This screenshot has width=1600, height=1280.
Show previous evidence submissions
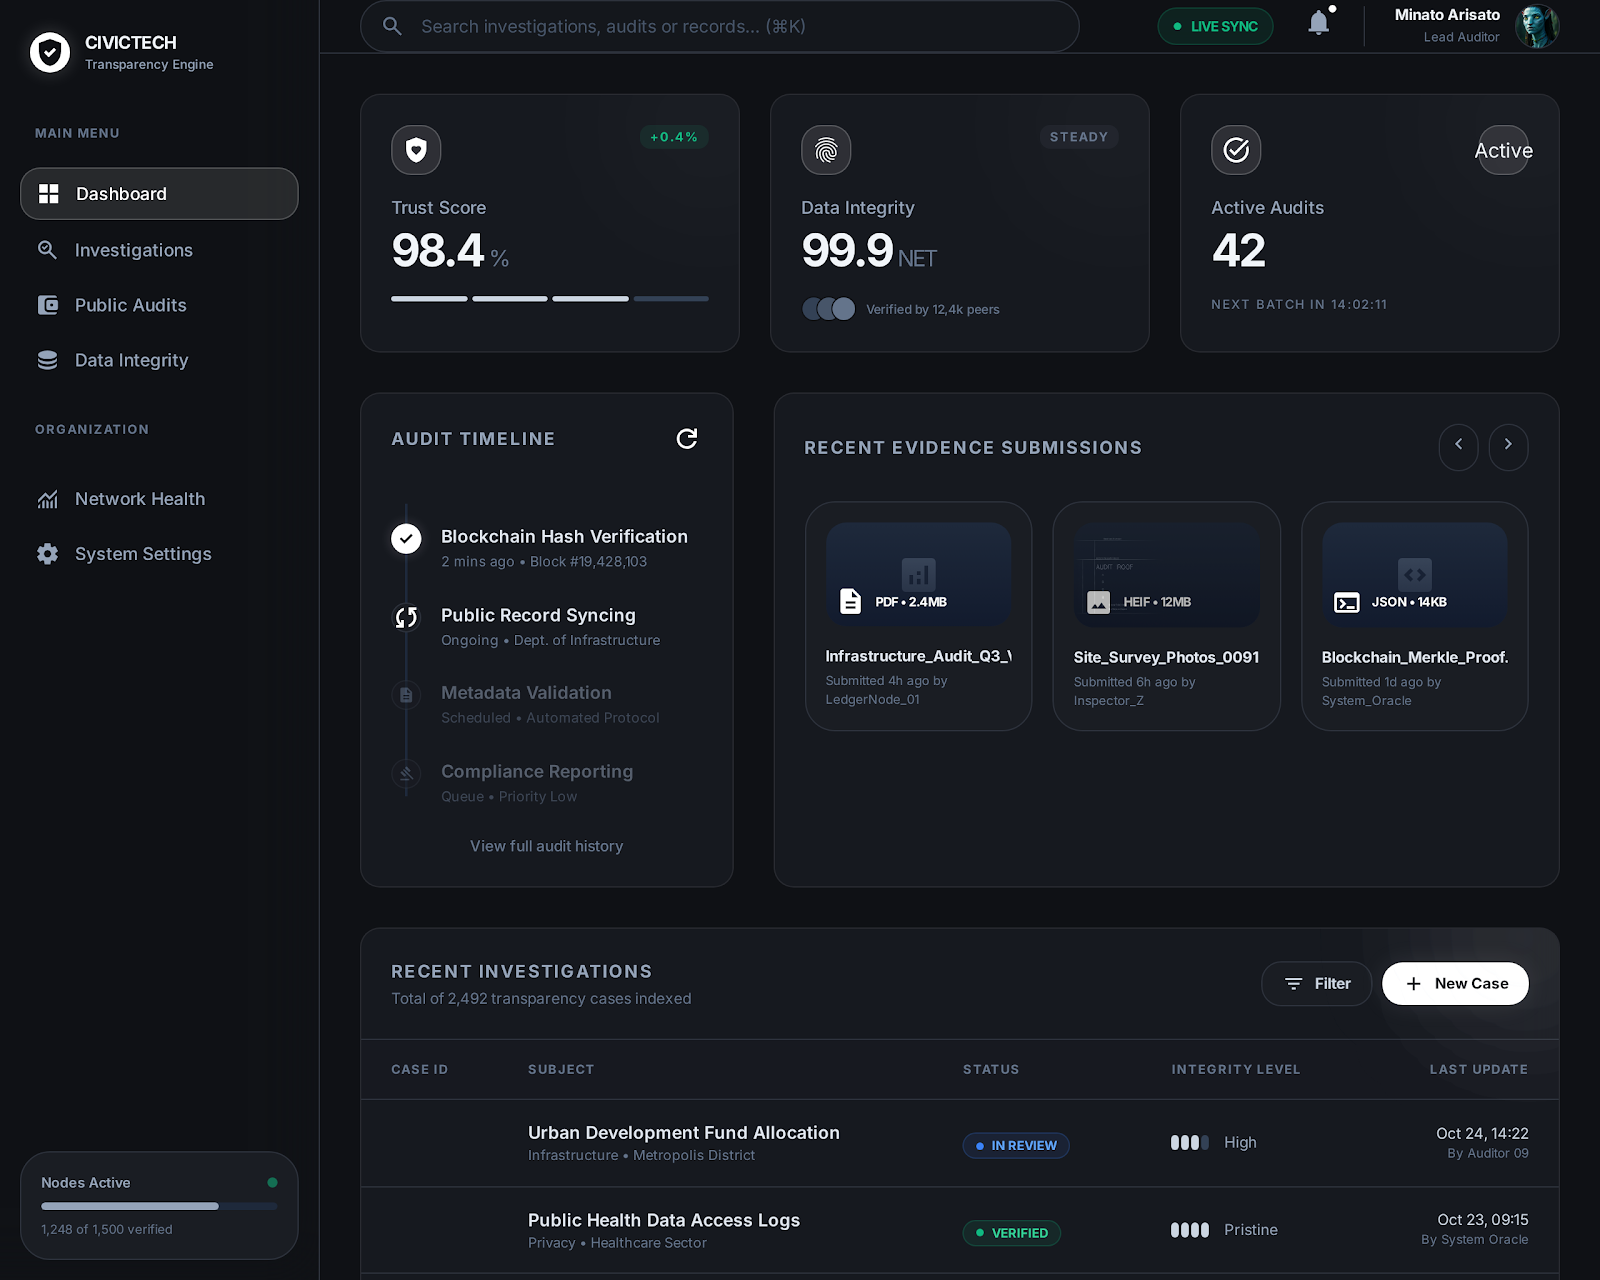pos(1458,445)
